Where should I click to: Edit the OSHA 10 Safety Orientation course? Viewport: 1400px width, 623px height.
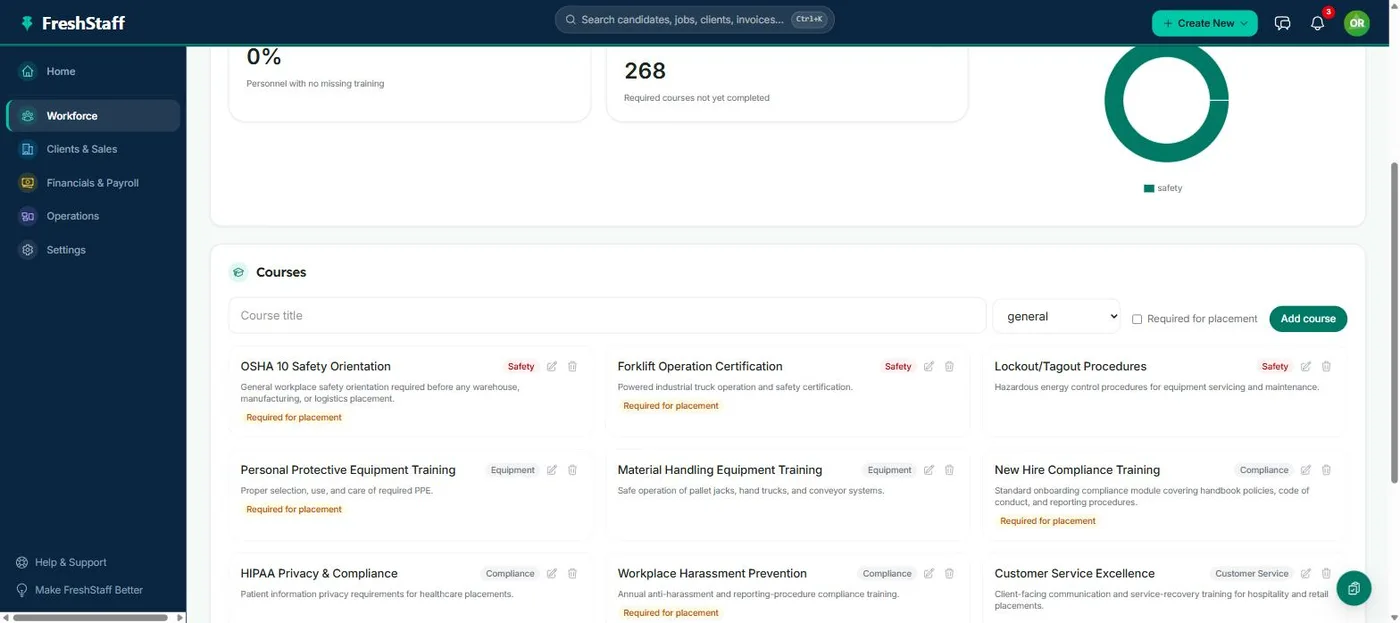[552, 367]
